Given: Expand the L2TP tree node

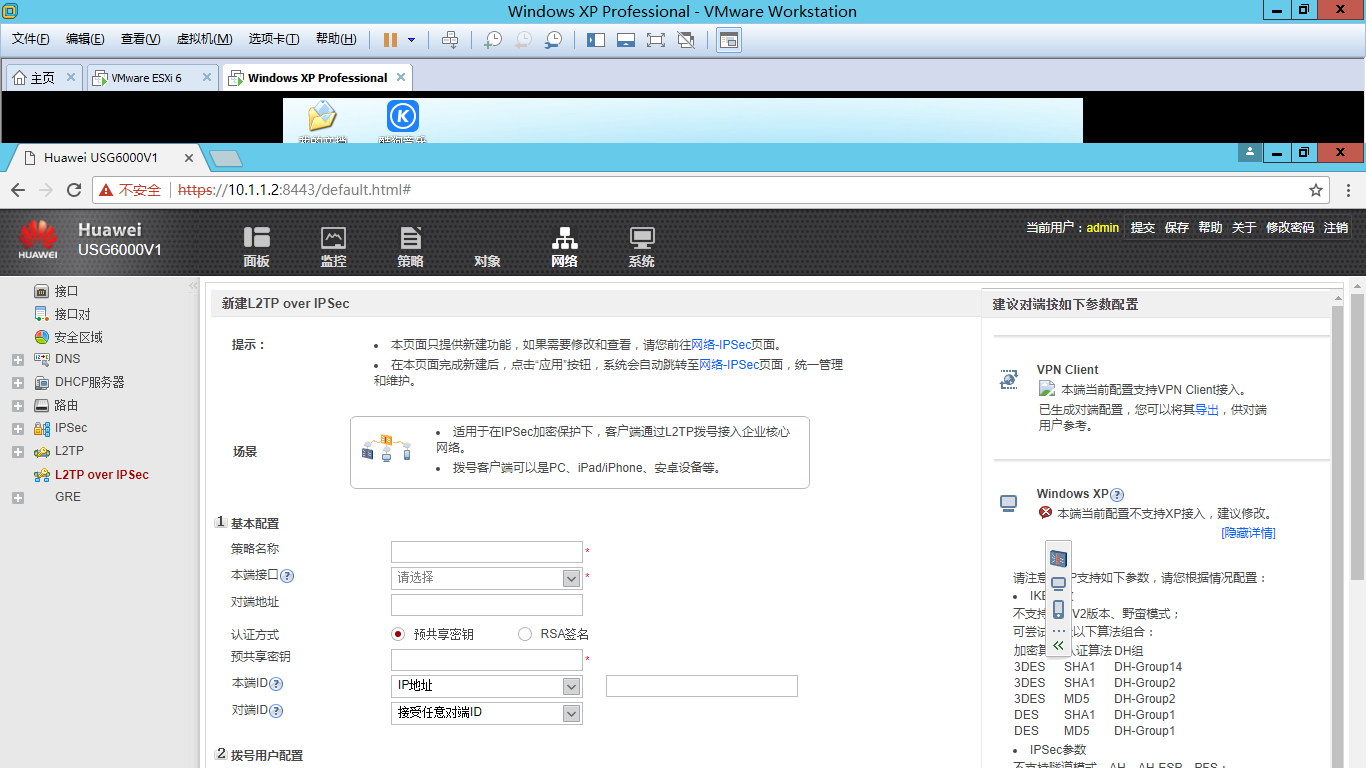Looking at the screenshot, I should point(18,452).
